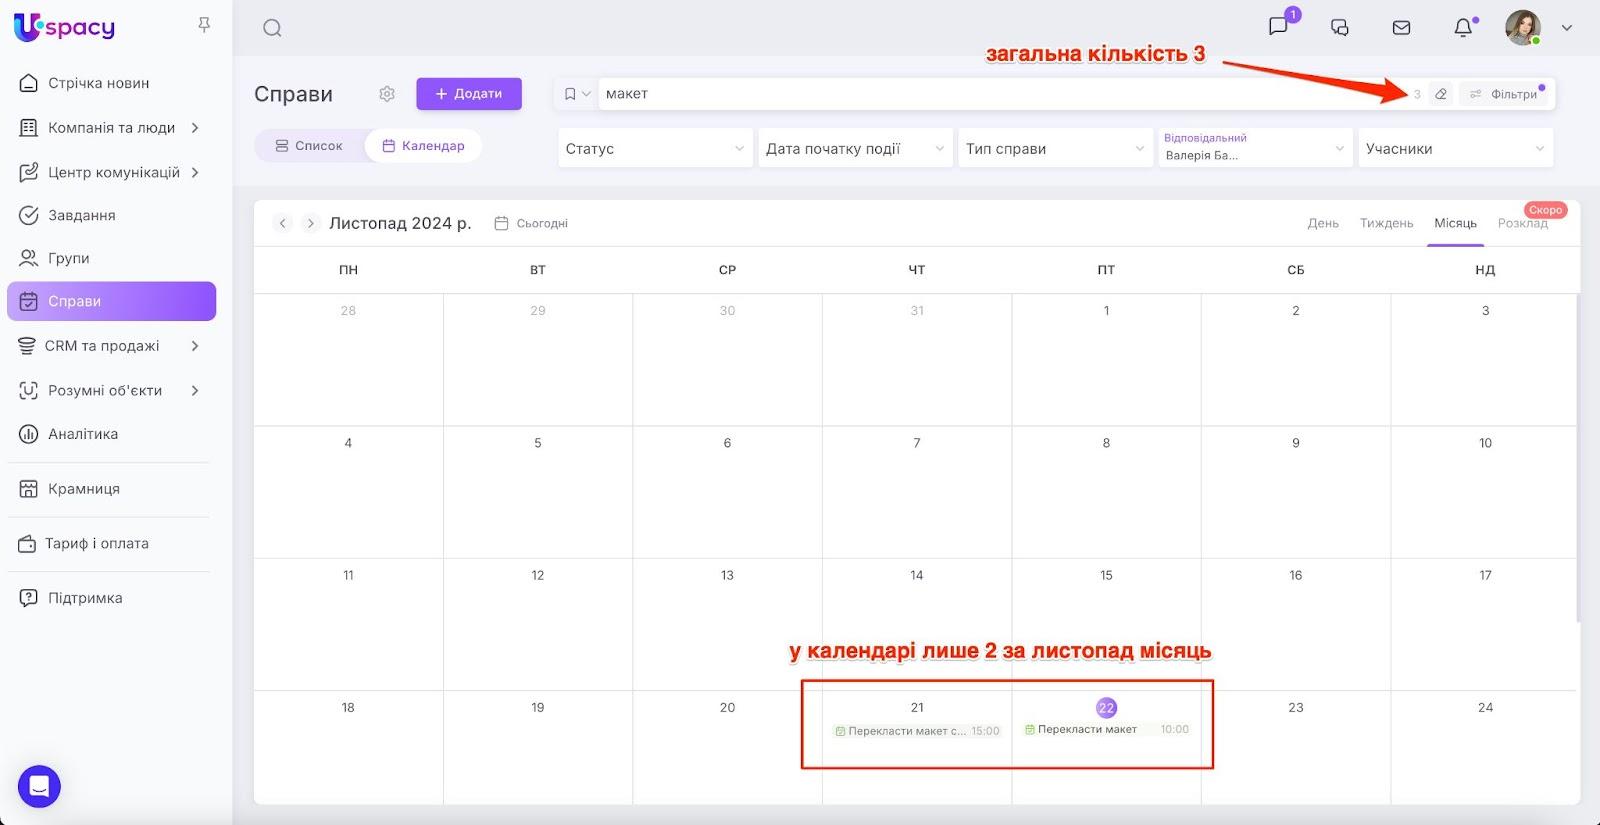This screenshot has width=1600, height=825.
Task: Switch calendar to Тиждень view
Action: 1386,223
